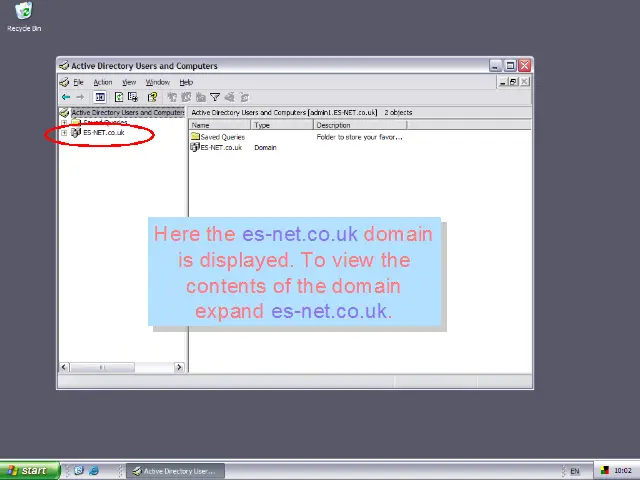Sort list by Type column header
The image size is (640, 480).
(282, 125)
